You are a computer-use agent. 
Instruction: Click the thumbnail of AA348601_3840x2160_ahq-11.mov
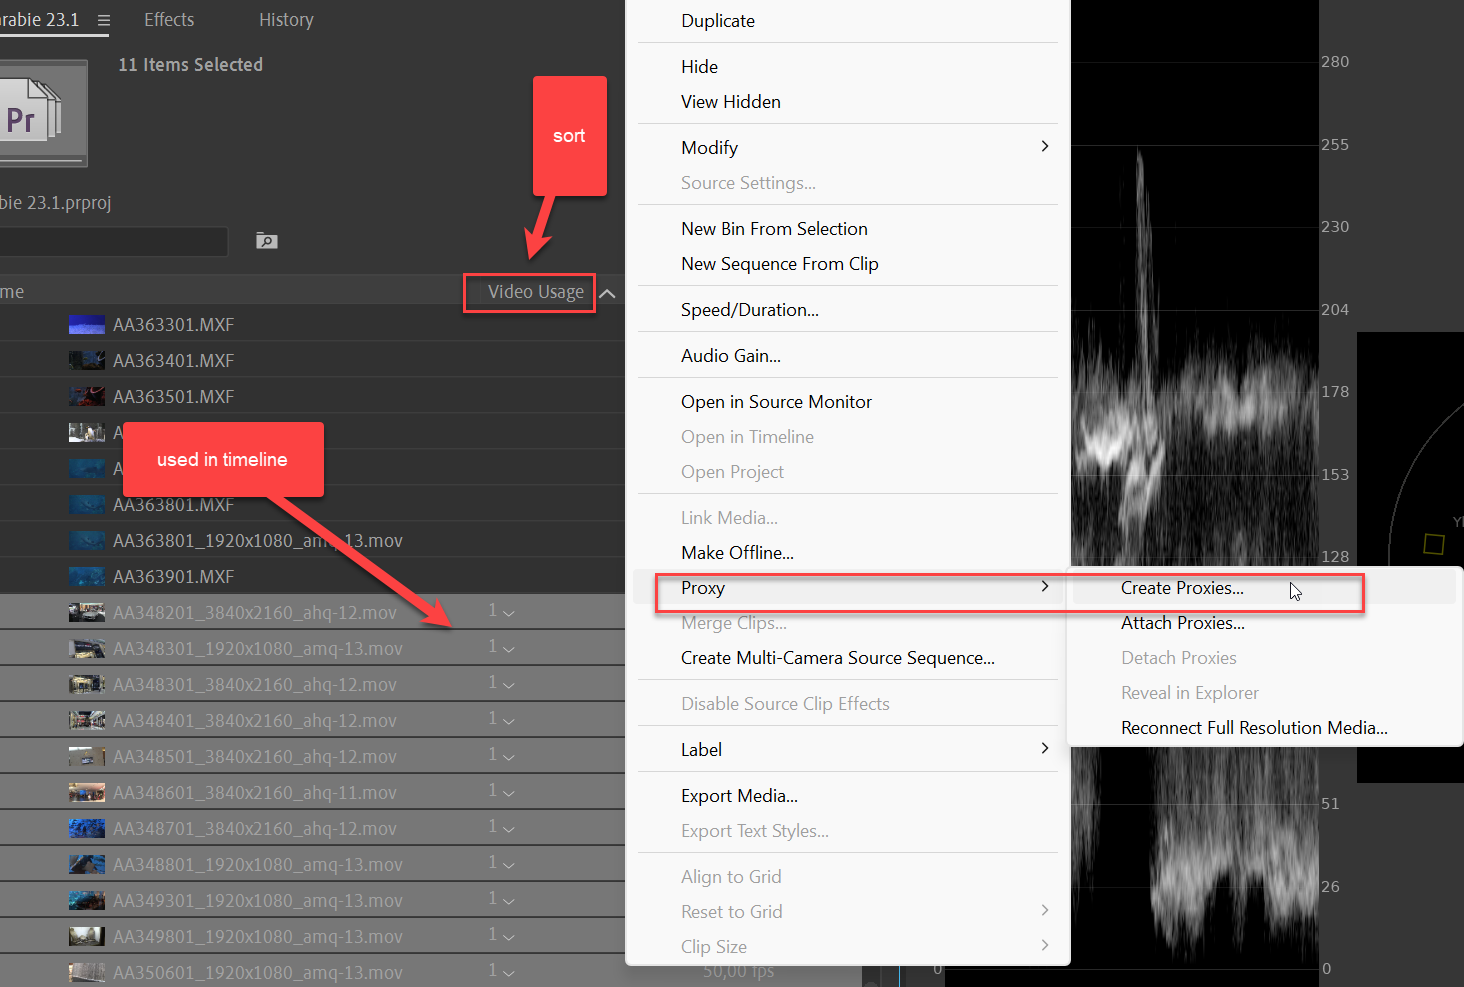pyautogui.click(x=86, y=791)
